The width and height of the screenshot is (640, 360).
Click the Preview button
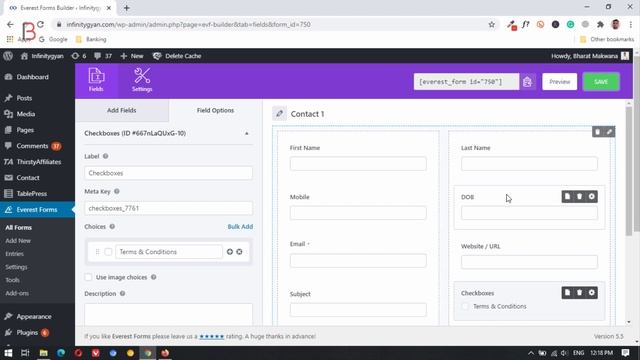coord(559,82)
